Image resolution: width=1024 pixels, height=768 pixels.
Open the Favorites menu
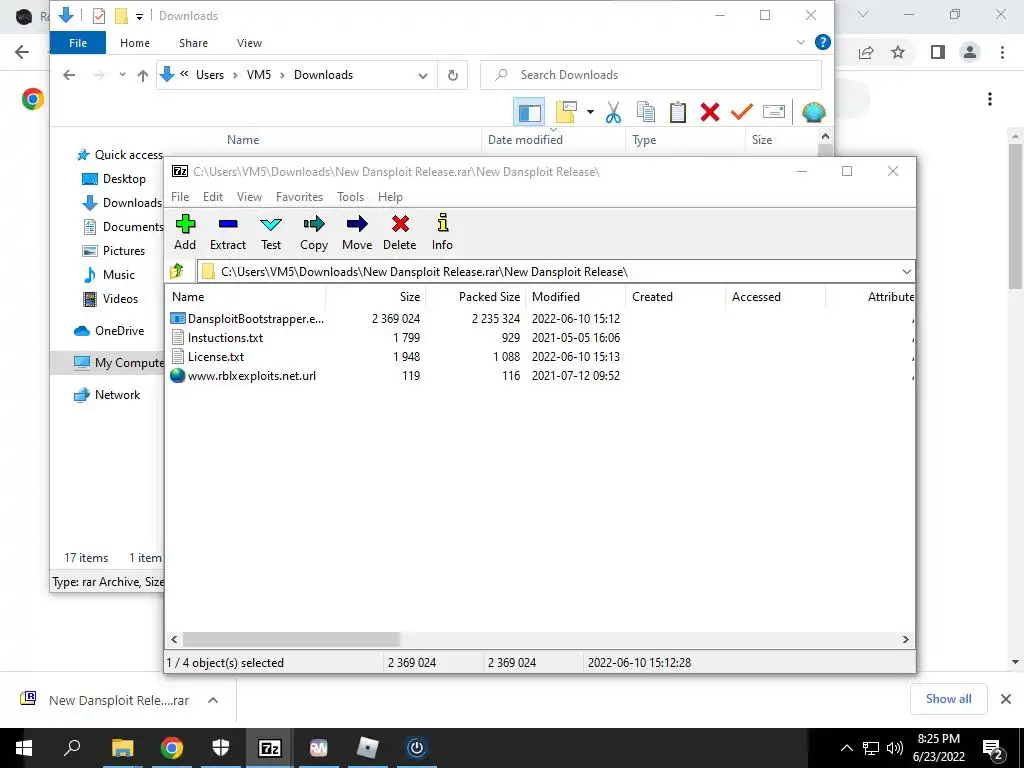click(x=300, y=197)
